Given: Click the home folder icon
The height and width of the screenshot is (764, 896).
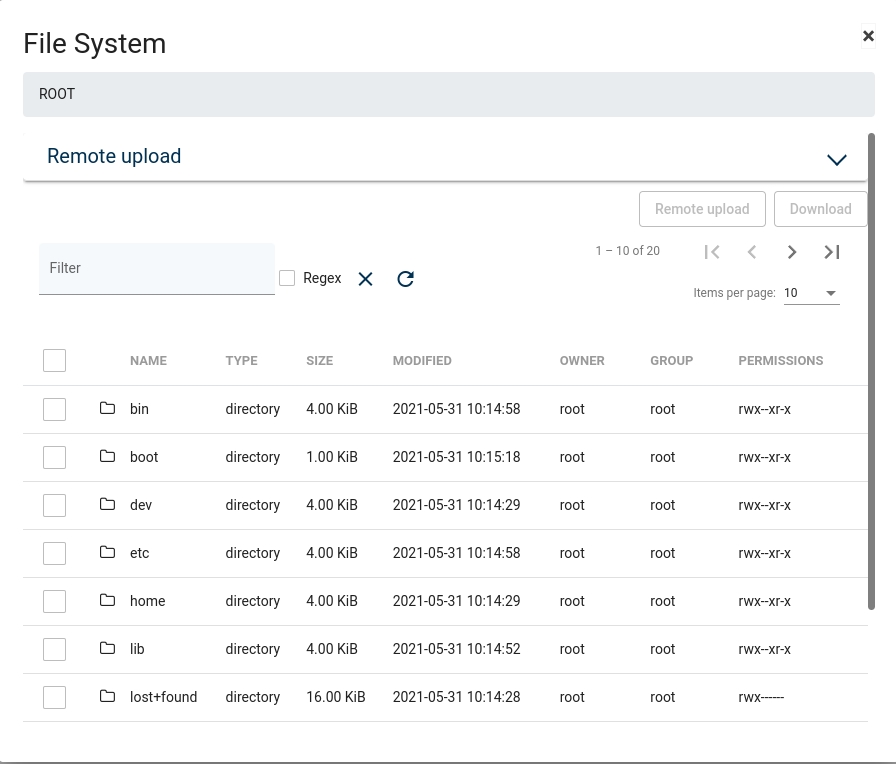Looking at the screenshot, I should click(108, 601).
